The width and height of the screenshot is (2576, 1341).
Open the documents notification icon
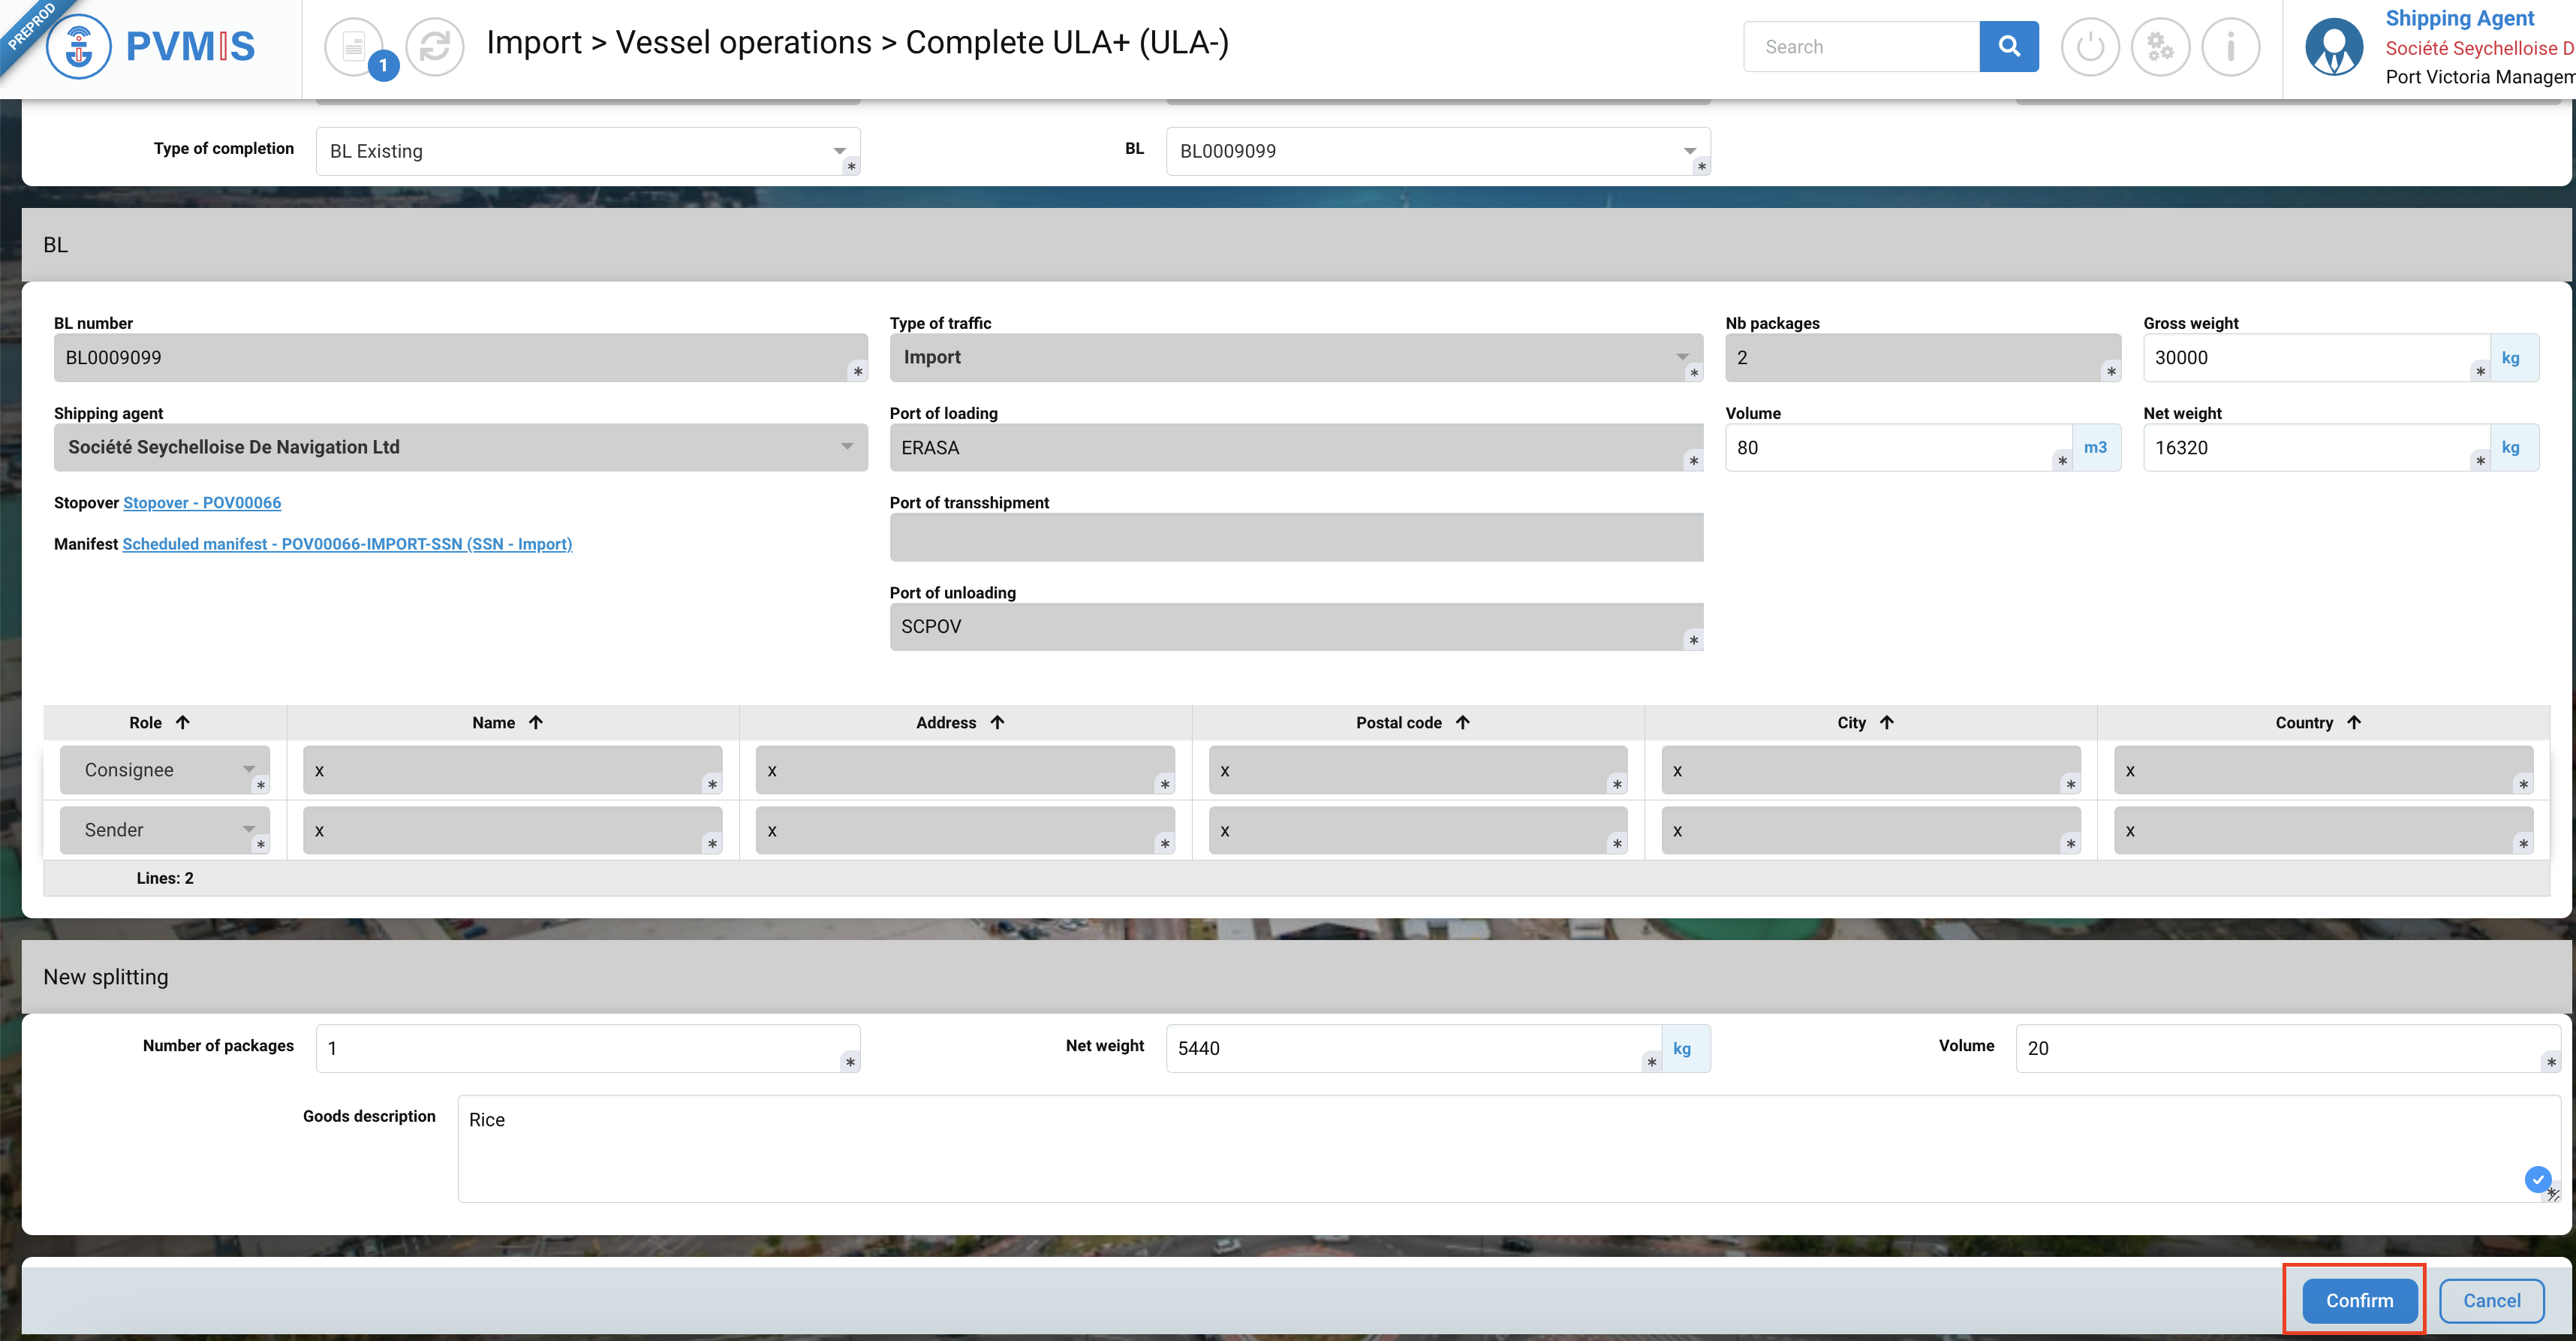(354, 46)
